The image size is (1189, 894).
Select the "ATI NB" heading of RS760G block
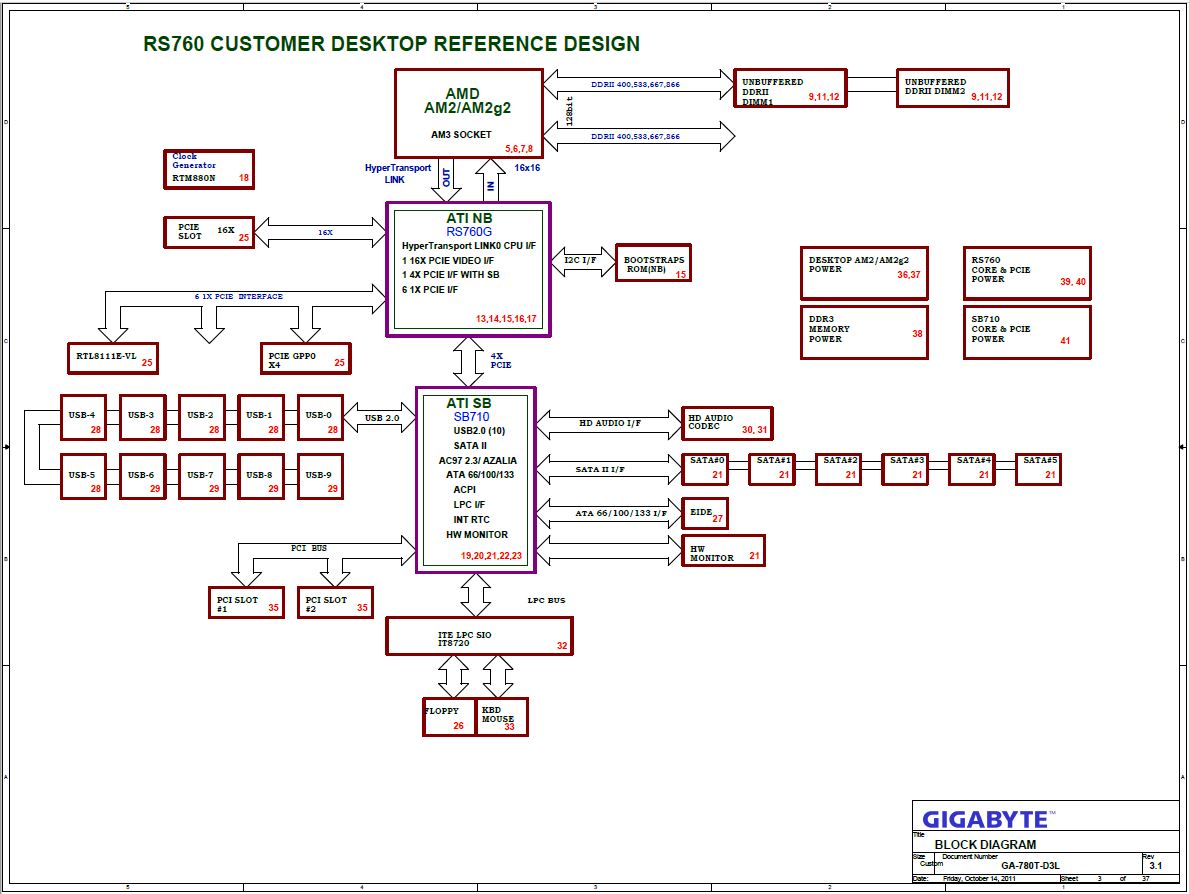tap(469, 218)
